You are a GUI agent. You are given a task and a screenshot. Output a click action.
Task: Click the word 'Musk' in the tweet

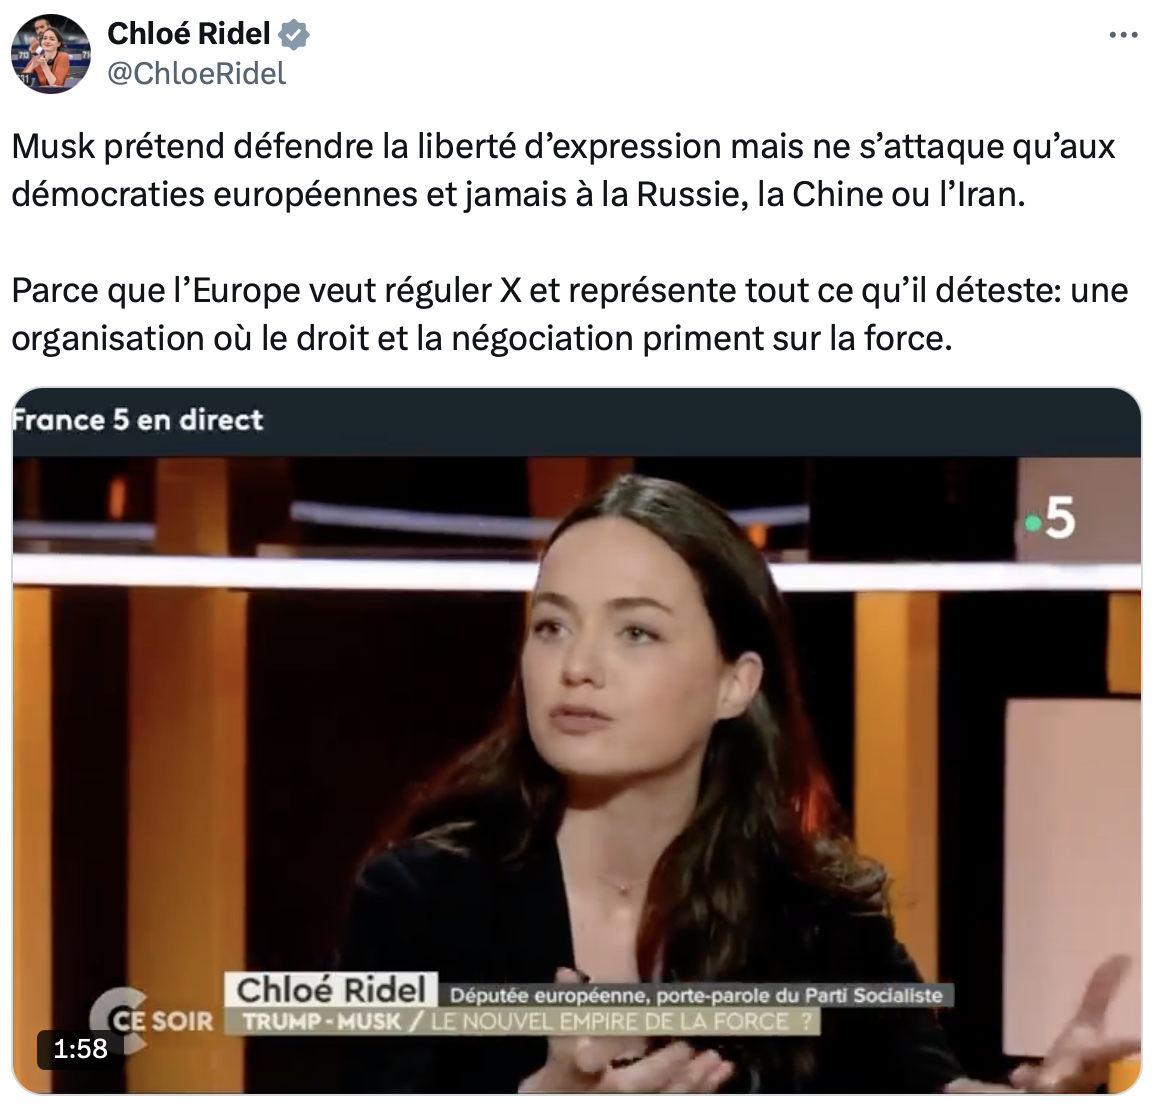(x=54, y=146)
